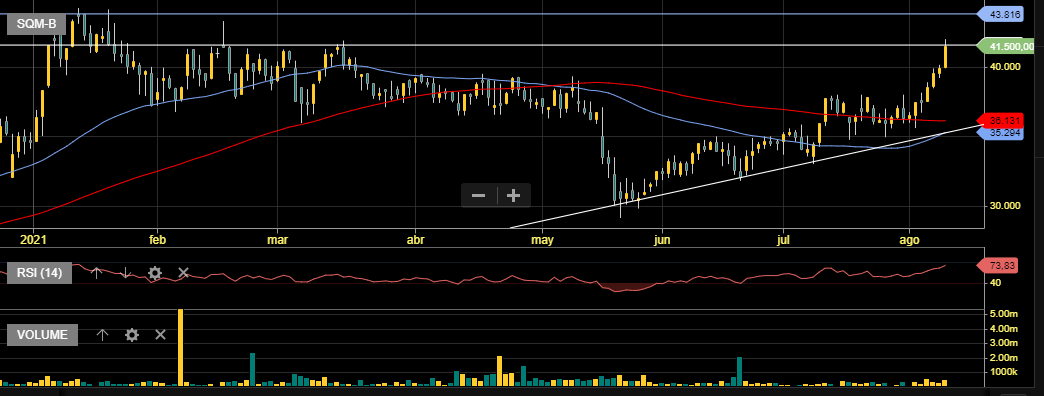Viewport: 1044px width, 396px height.
Task: Click the 30.000 price axis label
Action: pyautogui.click(x=1005, y=206)
